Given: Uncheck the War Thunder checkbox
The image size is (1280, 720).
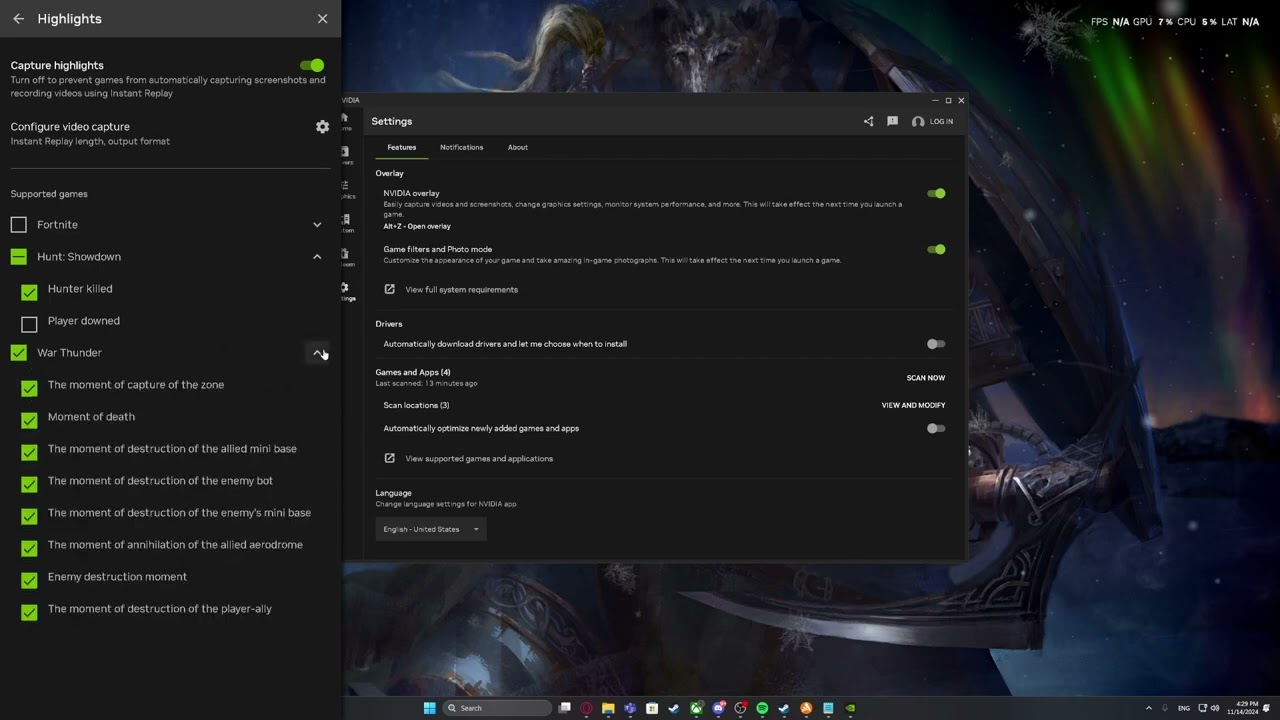Looking at the screenshot, I should coord(19,353).
